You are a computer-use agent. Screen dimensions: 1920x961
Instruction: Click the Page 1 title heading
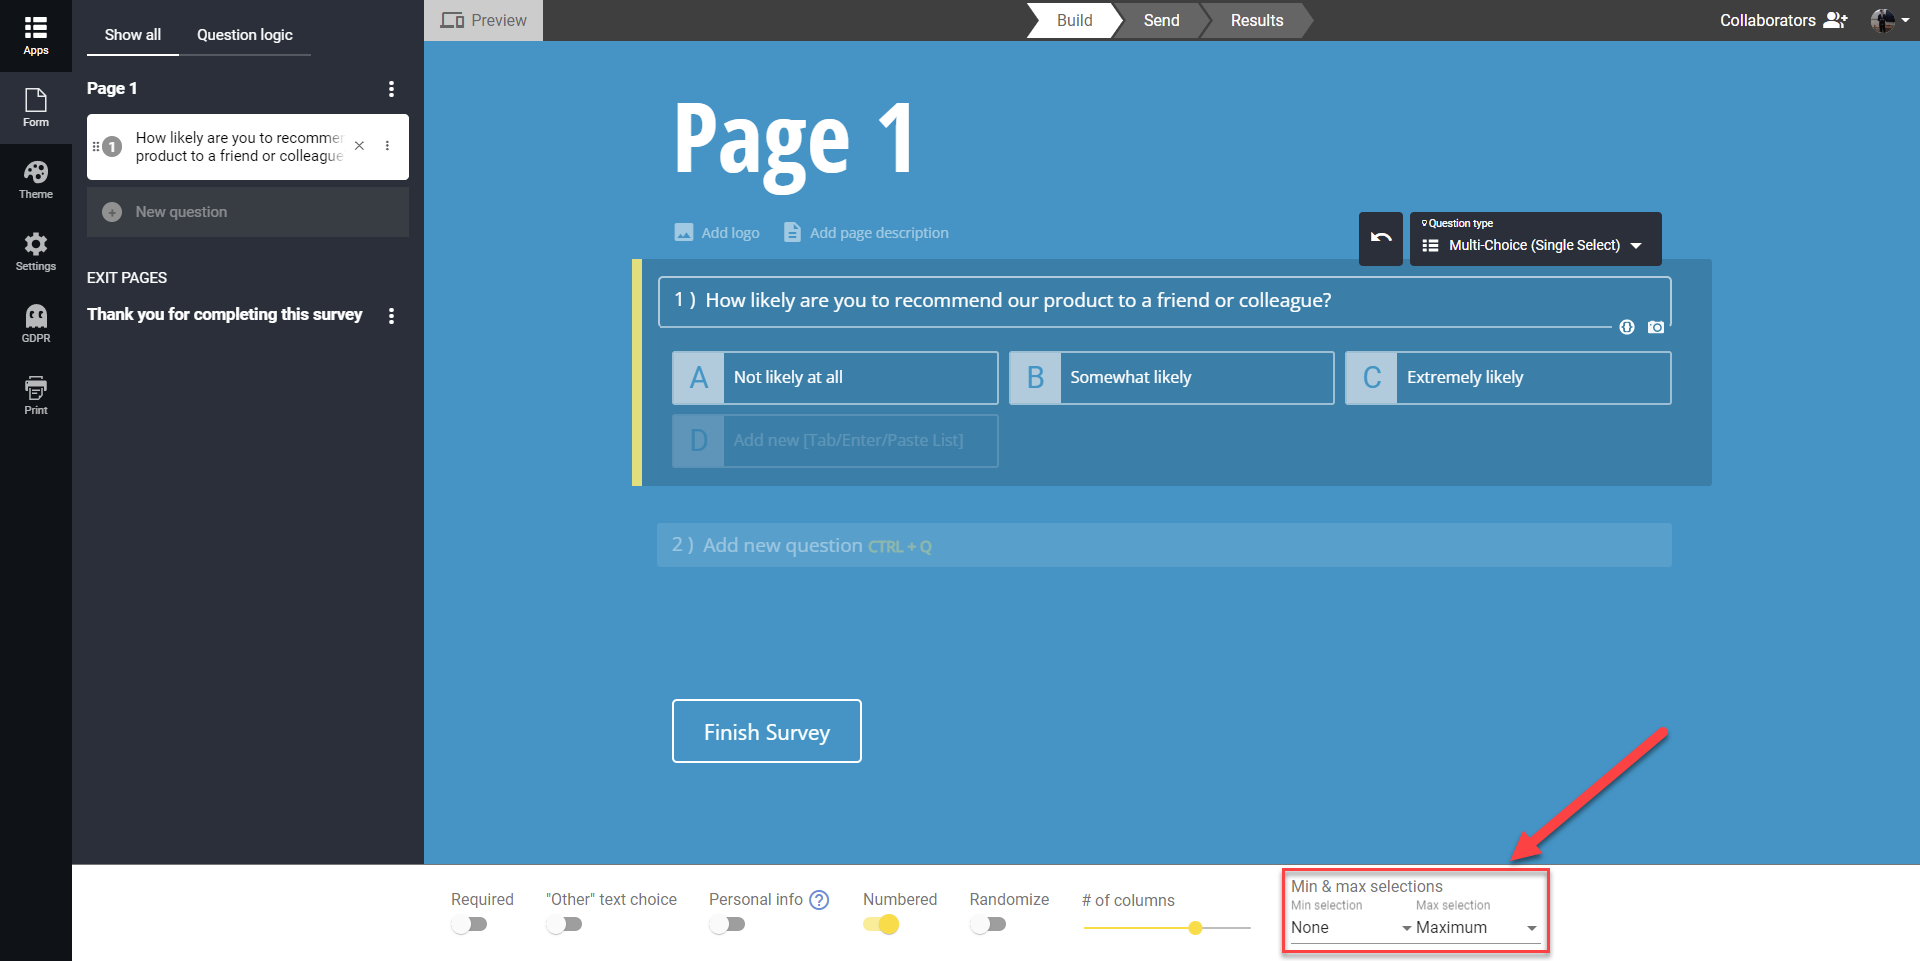click(794, 142)
